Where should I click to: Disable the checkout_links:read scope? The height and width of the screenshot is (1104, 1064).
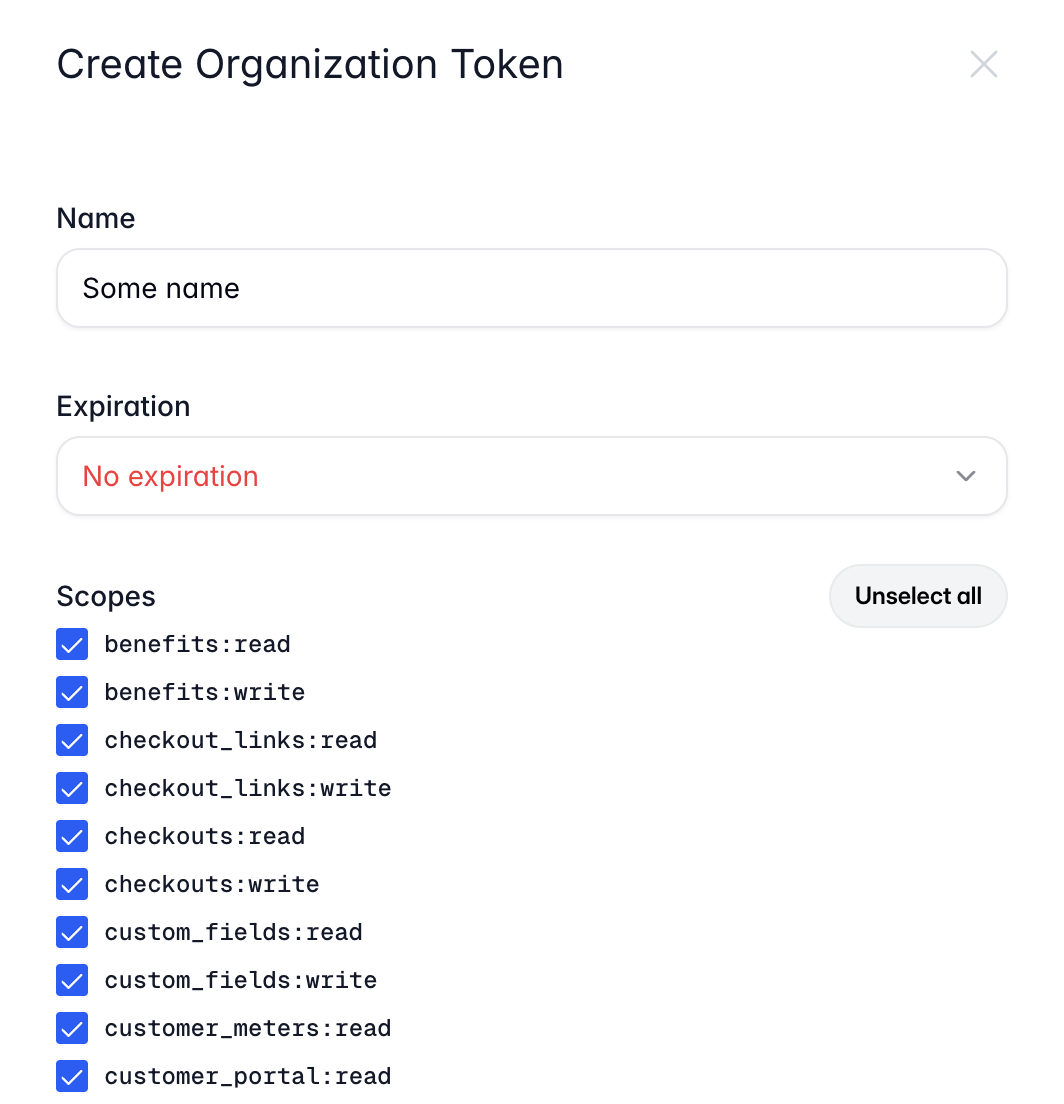[x=72, y=740]
